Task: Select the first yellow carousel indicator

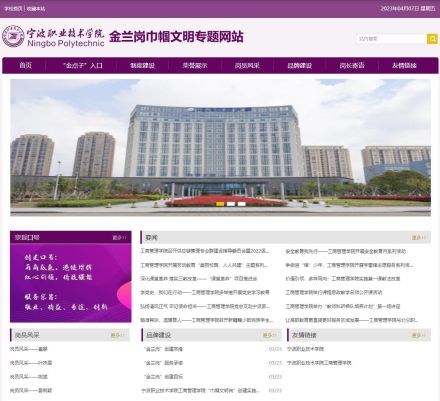Action: tap(220, 204)
